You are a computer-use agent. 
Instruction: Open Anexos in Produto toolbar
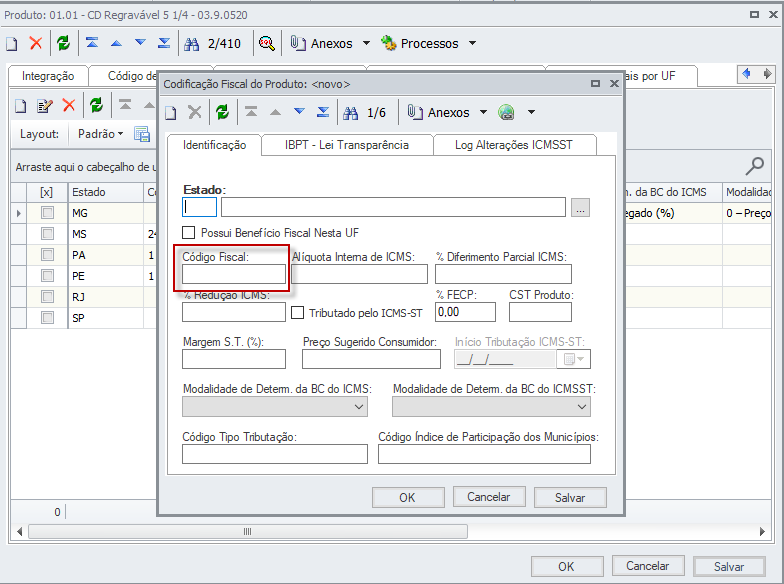(321, 44)
